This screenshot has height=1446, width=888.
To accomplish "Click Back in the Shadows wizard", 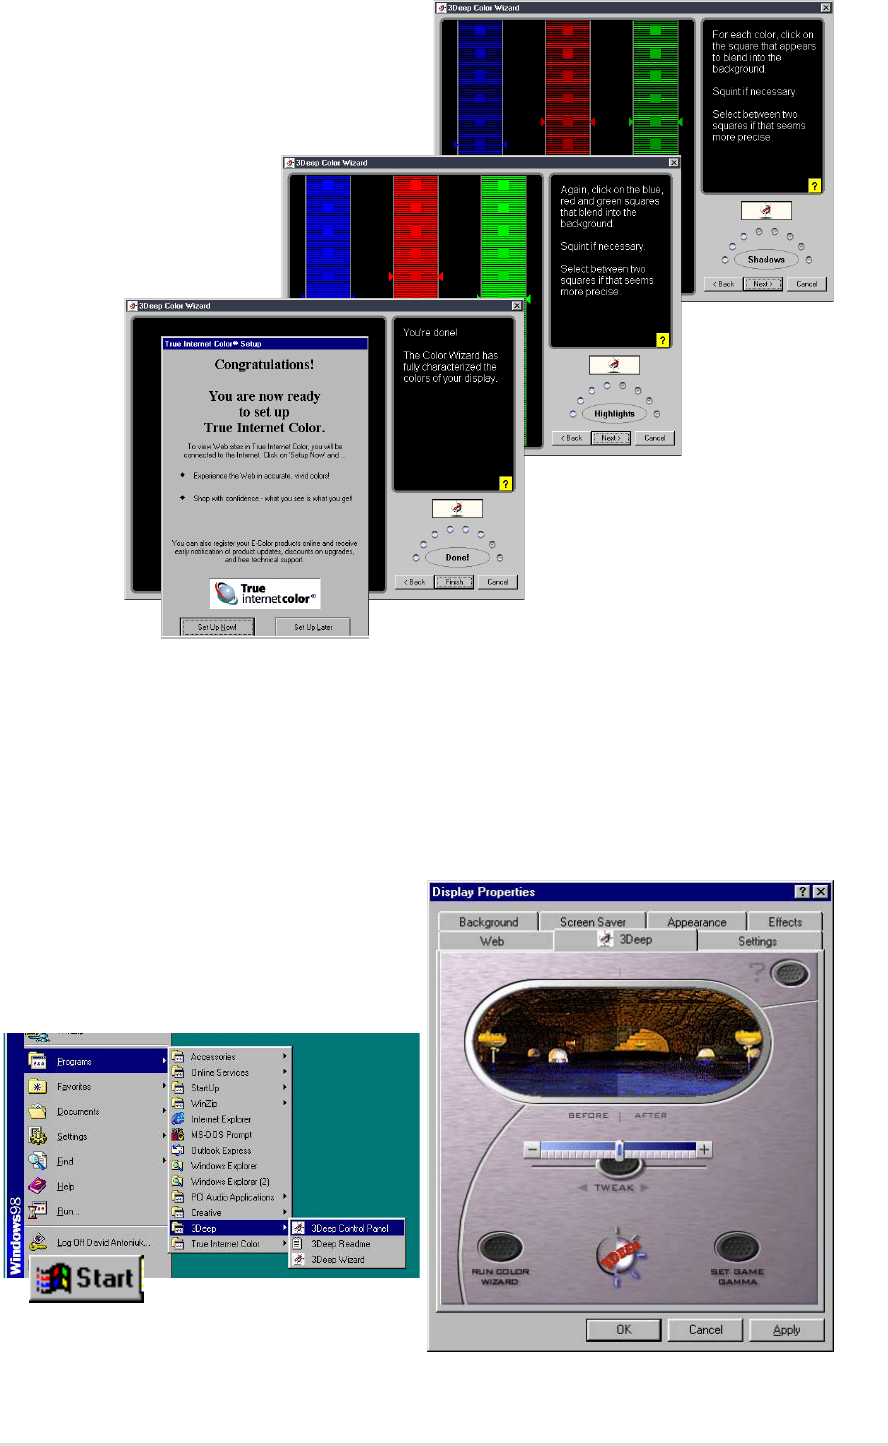I will (x=724, y=284).
